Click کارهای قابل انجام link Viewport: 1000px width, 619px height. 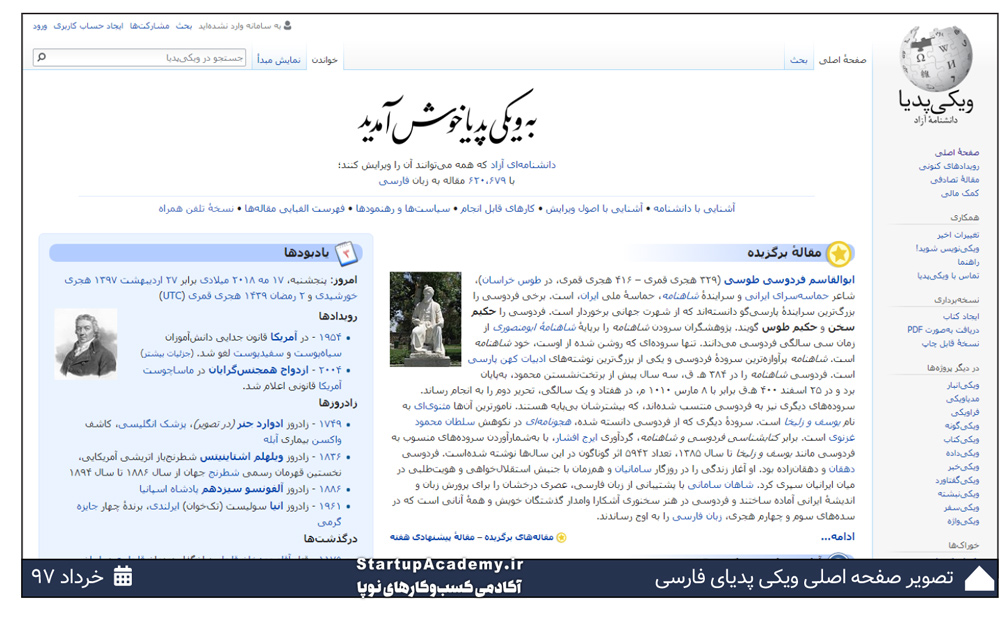pos(497,208)
